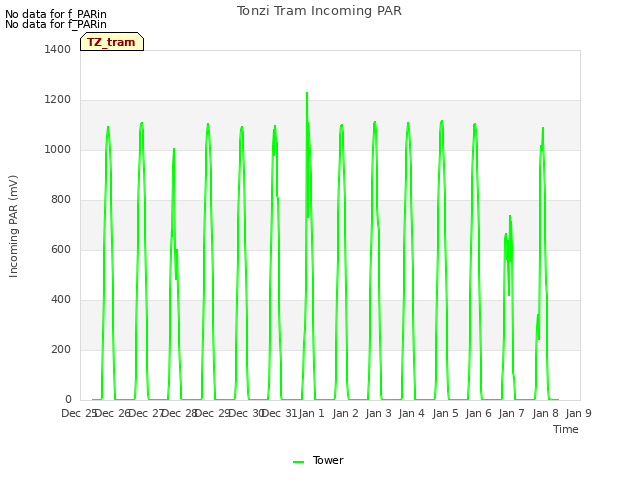
Task: Click the 400 y-axis tick label
Action: click(61, 300)
